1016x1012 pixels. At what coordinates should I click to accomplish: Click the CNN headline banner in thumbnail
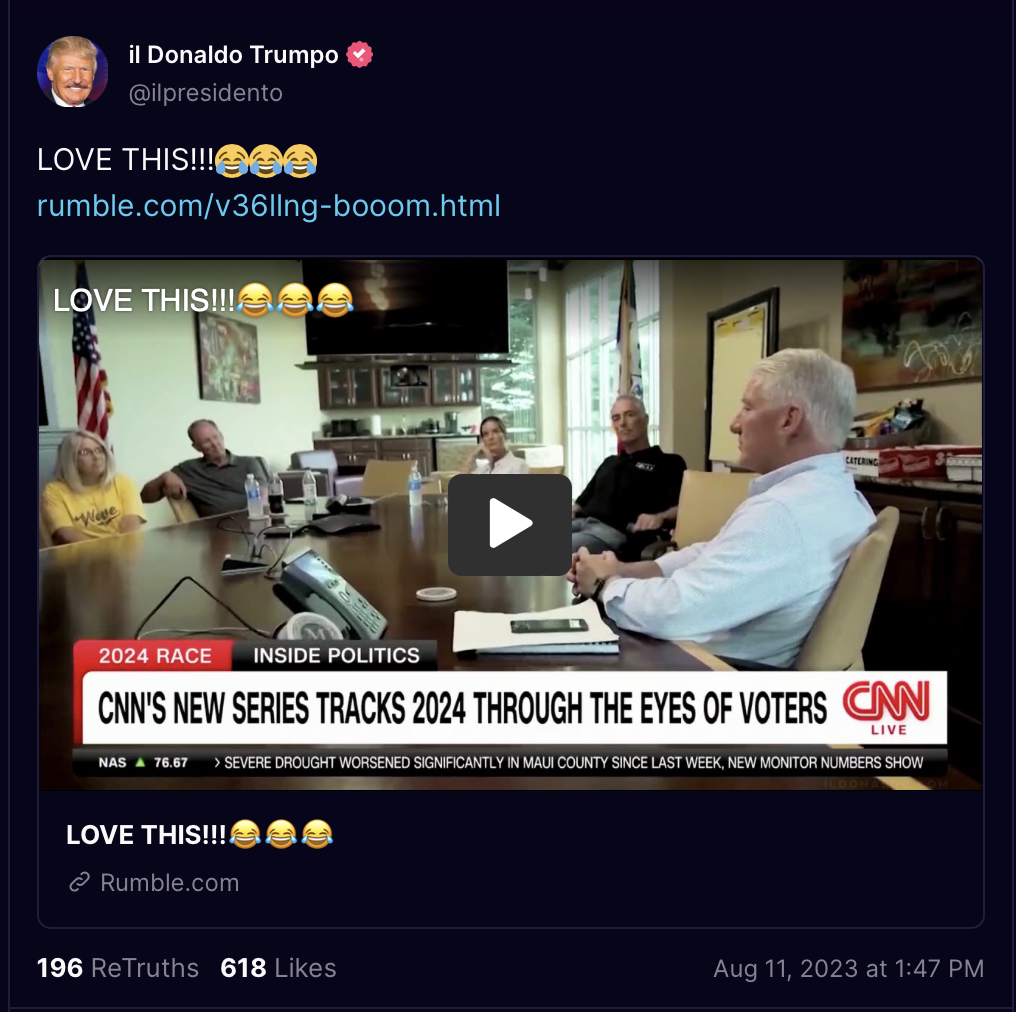point(514,708)
